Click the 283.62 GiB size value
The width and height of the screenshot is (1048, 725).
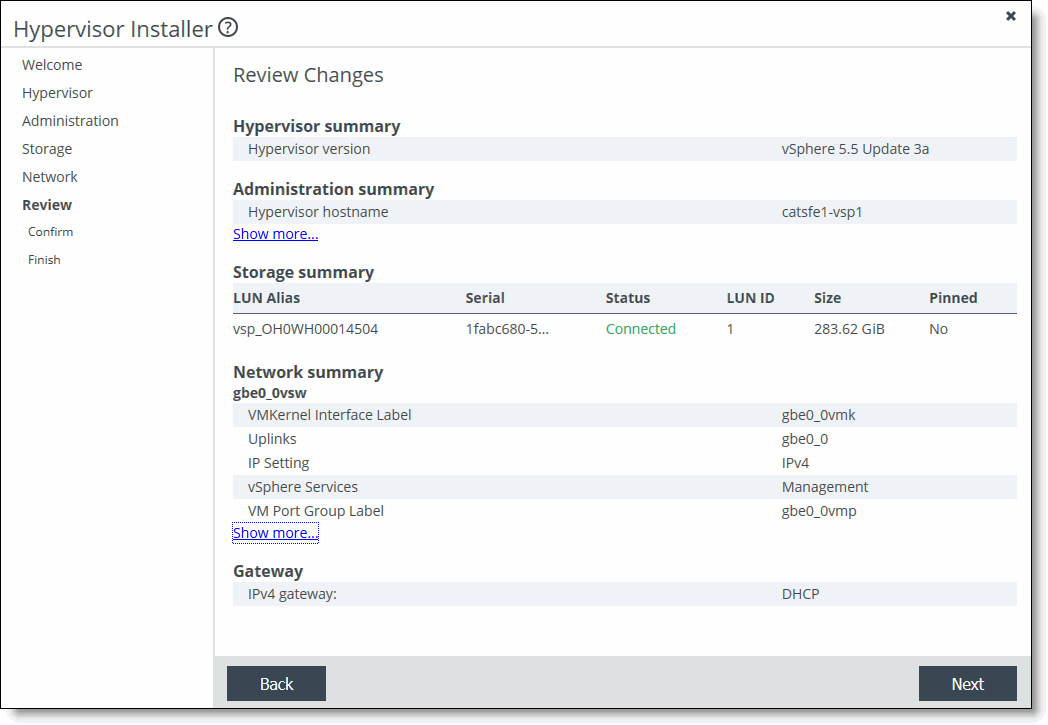849,329
